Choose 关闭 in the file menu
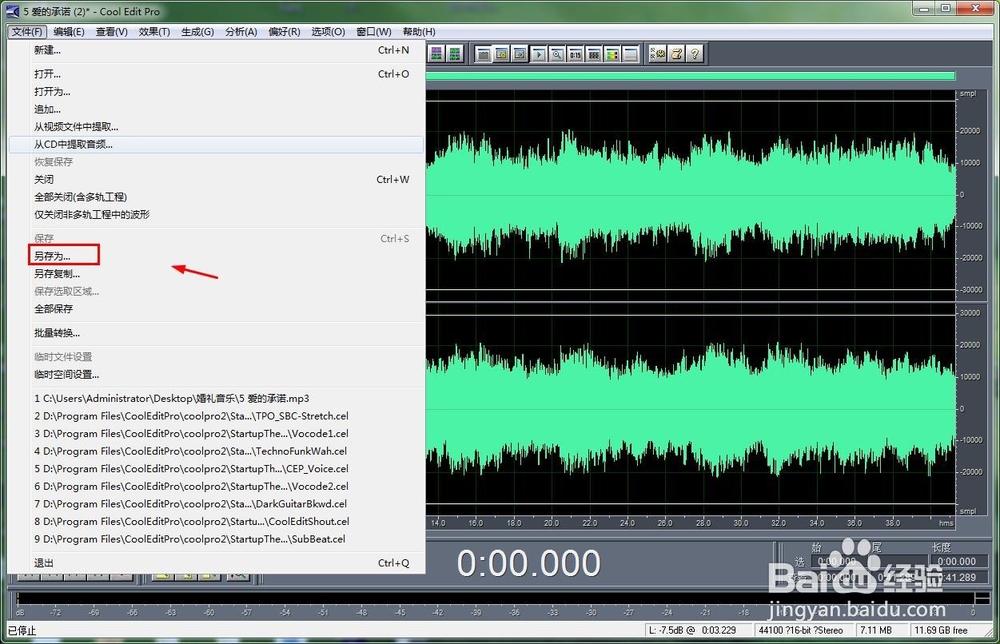 [x=217, y=180]
